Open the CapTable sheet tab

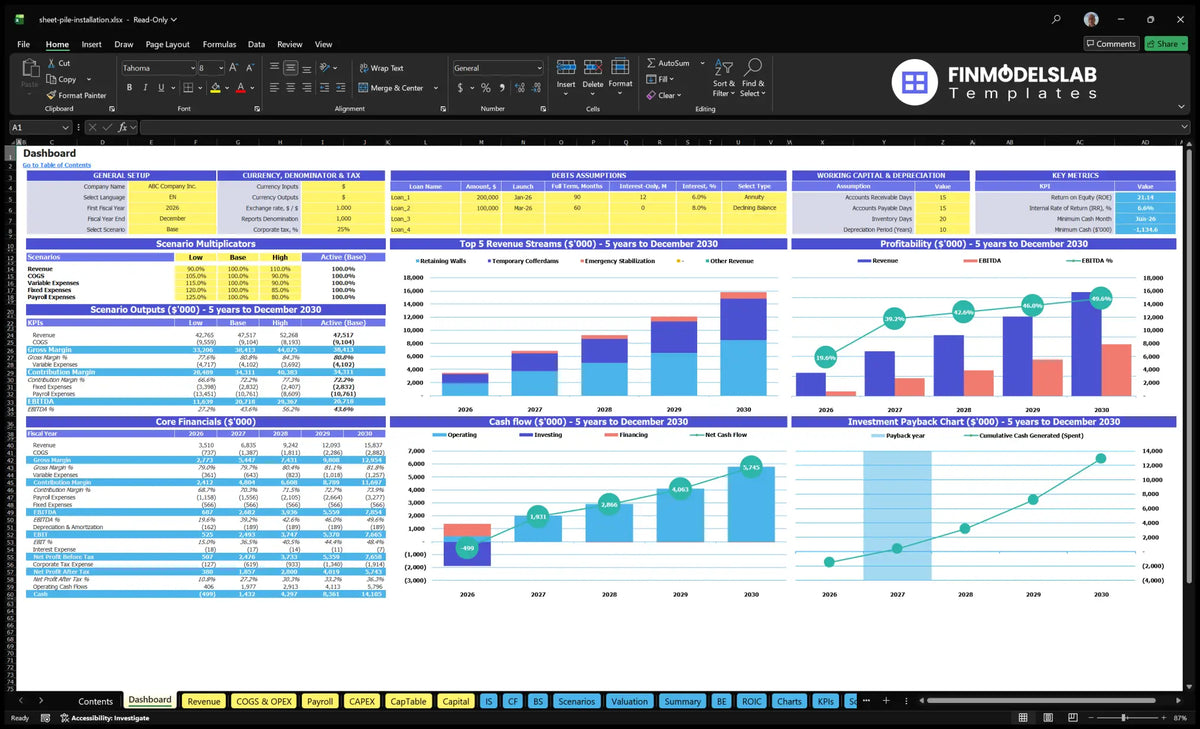408,701
